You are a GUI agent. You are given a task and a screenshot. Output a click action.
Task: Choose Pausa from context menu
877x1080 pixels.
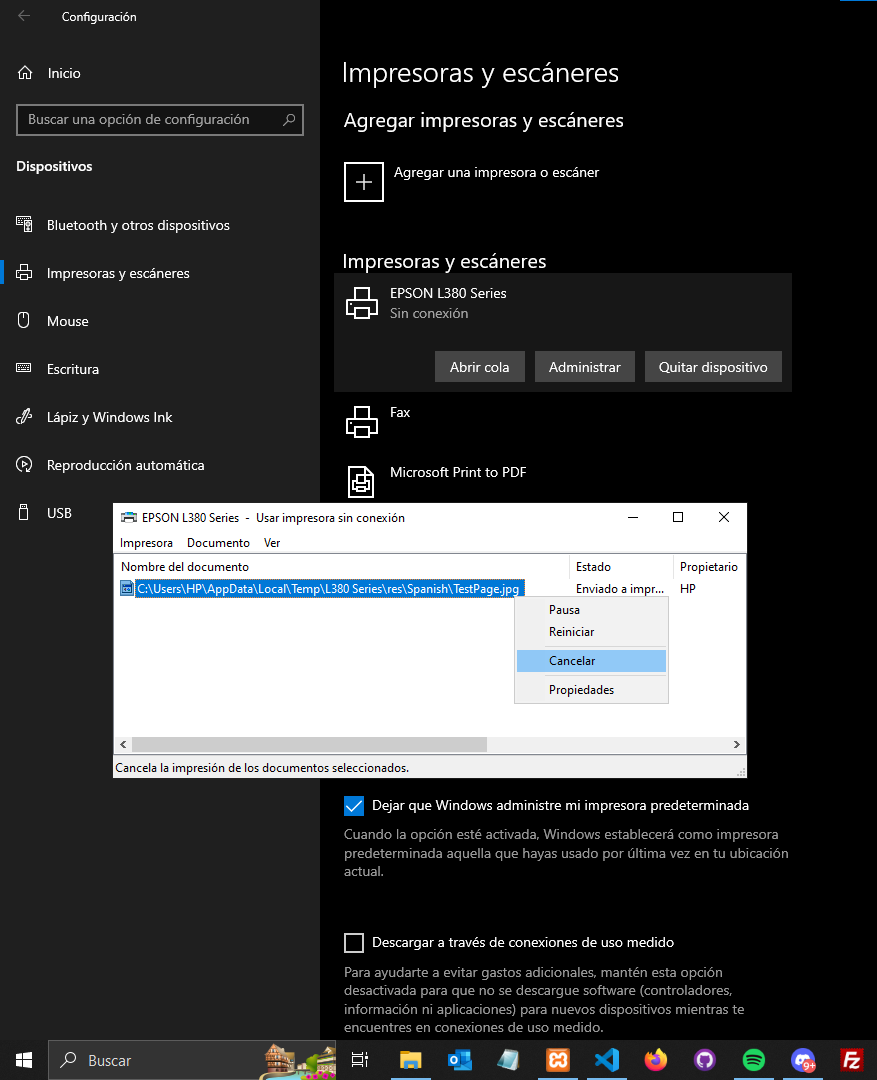click(591, 610)
